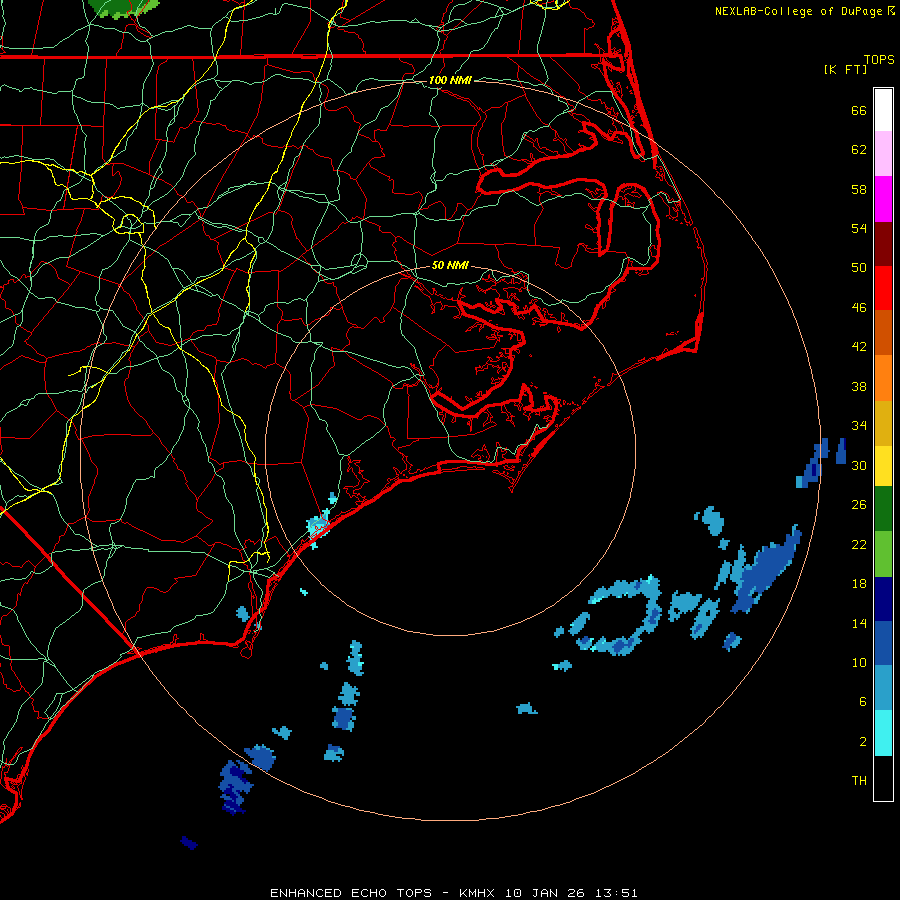
Task: Click the legend value 54
Action: pos(859,228)
